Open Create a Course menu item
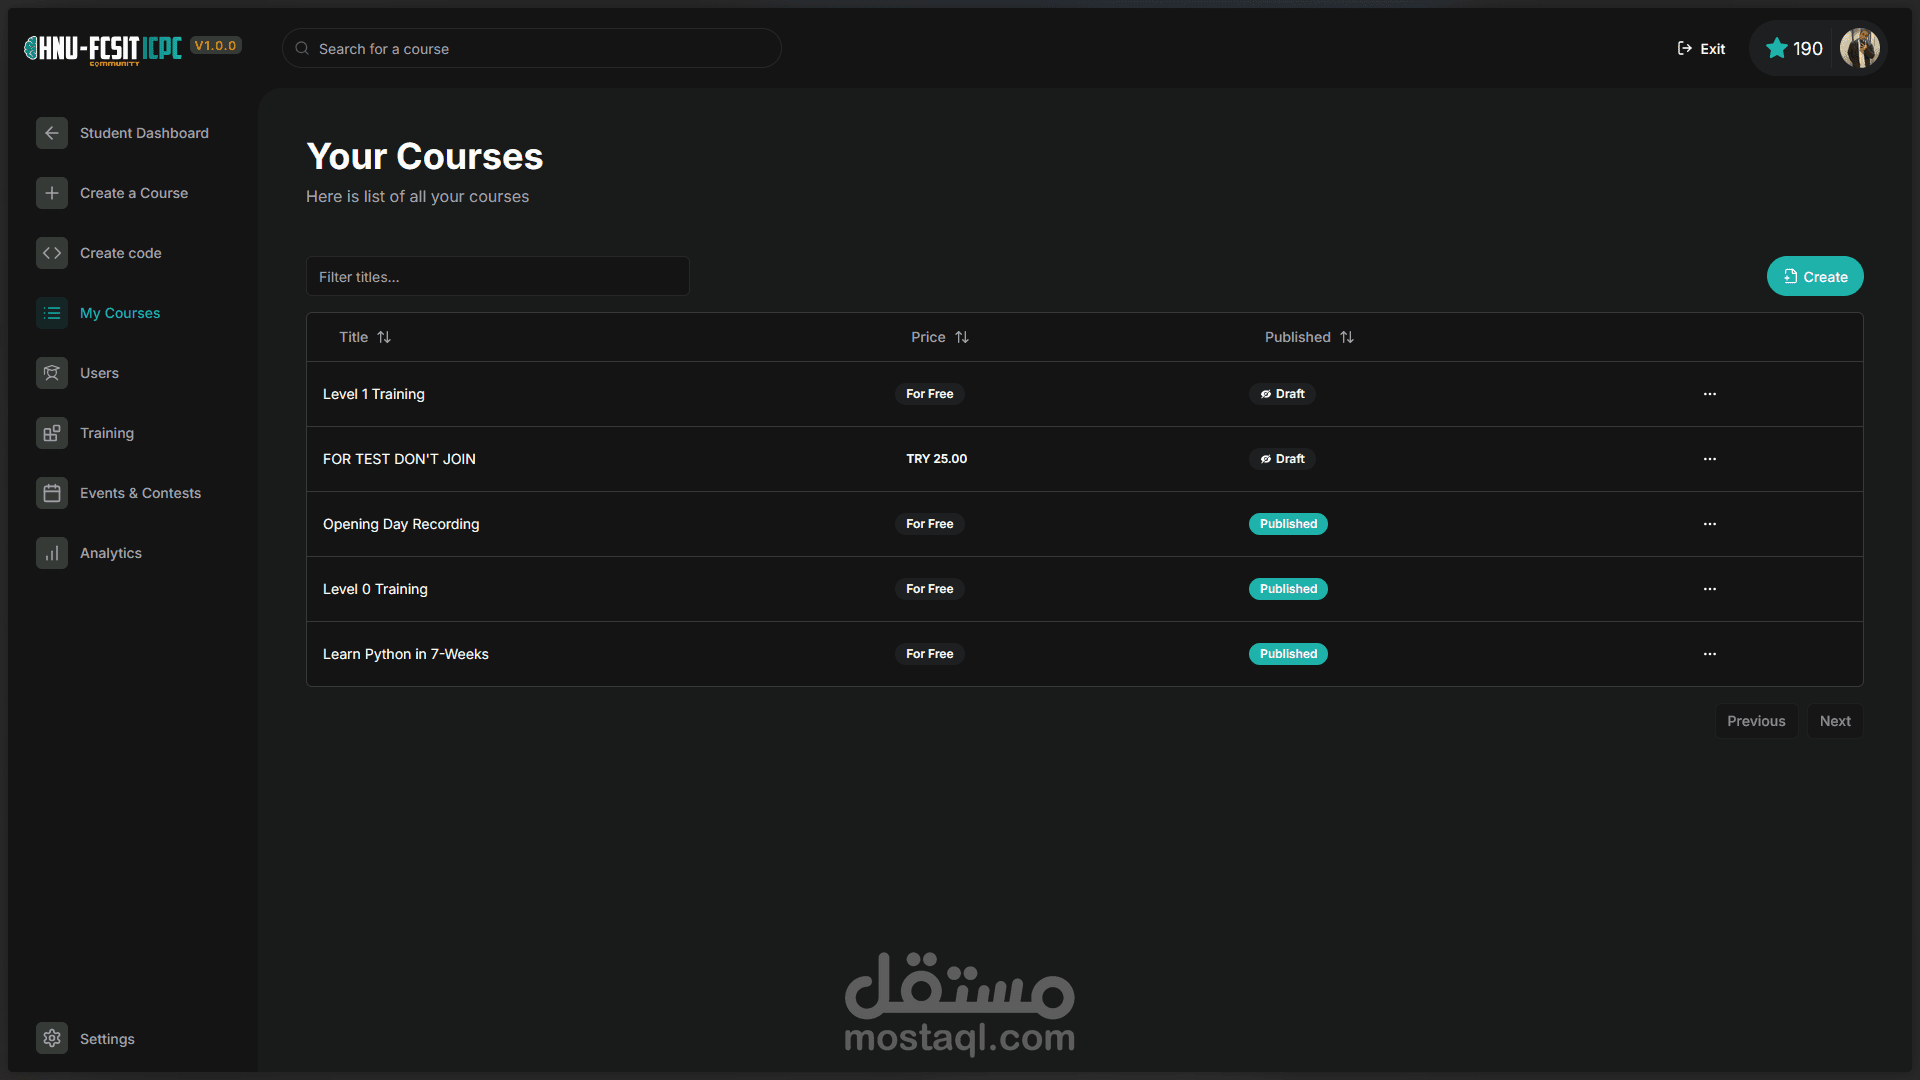The image size is (1920, 1080). [x=134, y=193]
